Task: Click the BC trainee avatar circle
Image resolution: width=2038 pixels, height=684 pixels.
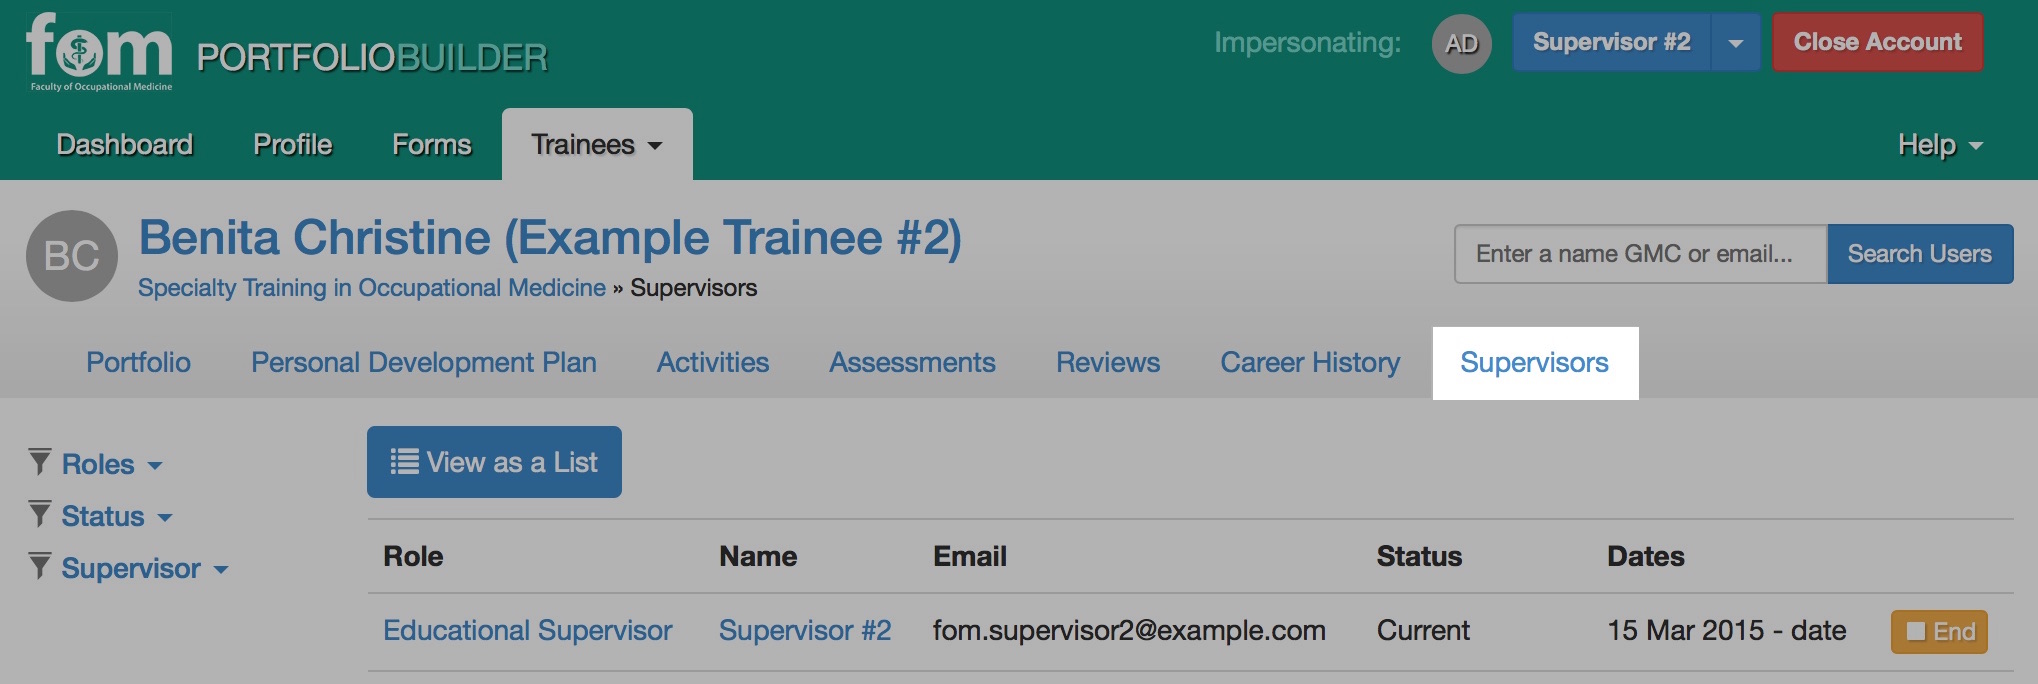Action: tap(72, 256)
